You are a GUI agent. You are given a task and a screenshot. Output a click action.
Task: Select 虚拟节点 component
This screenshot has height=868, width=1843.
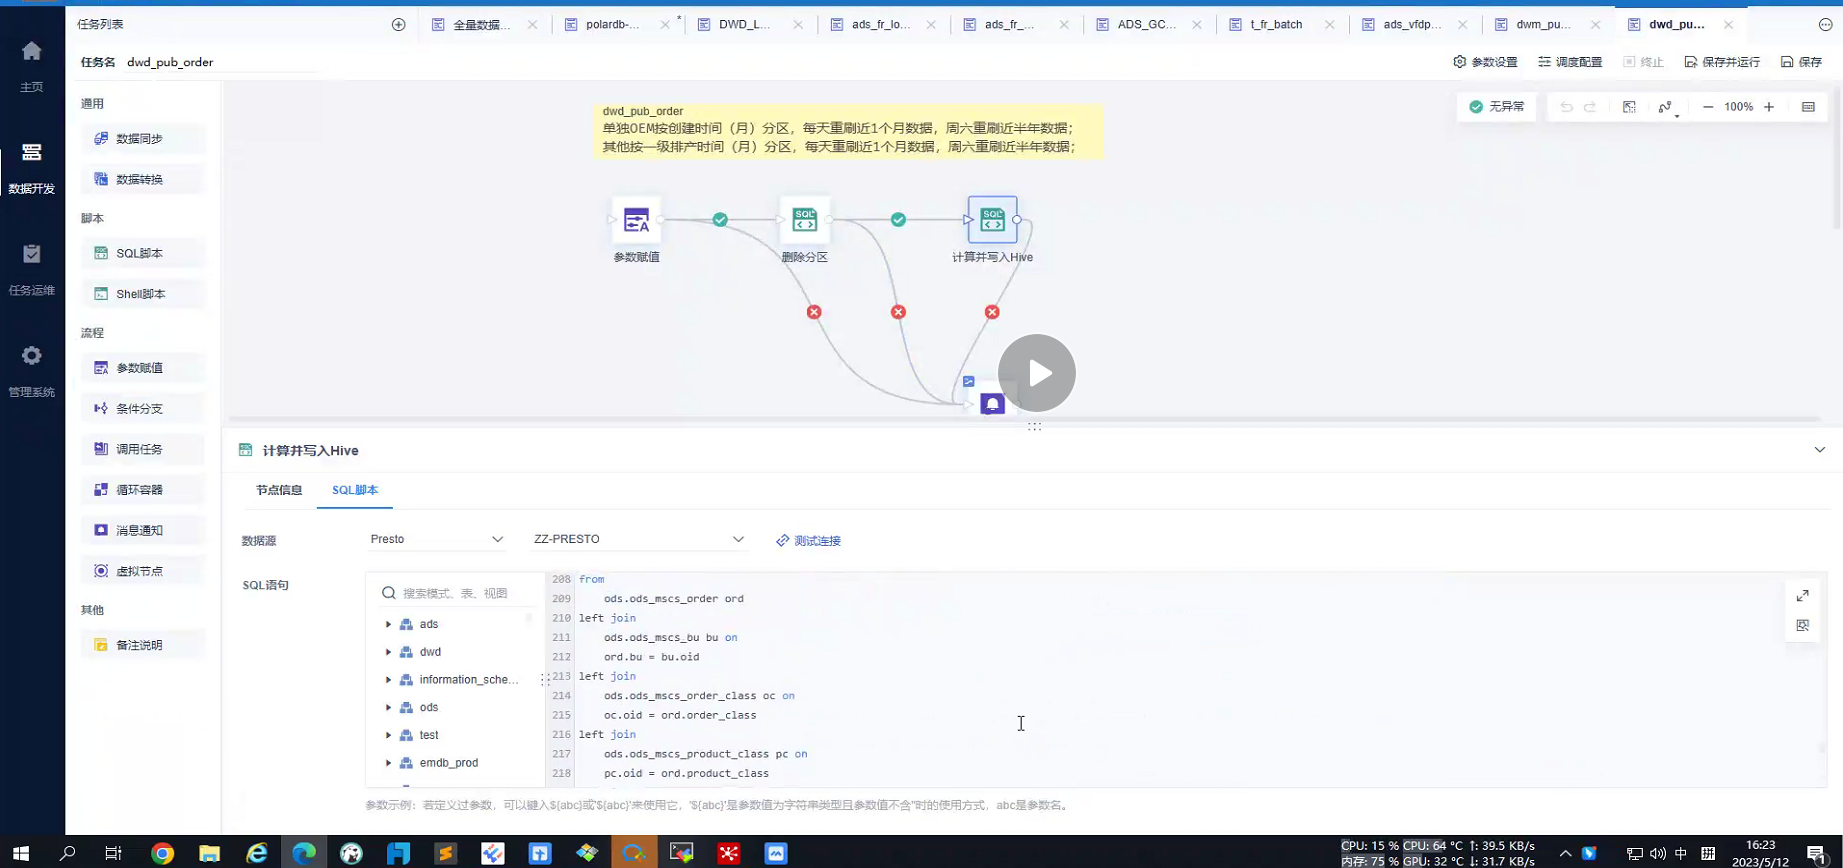click(143, 571)
